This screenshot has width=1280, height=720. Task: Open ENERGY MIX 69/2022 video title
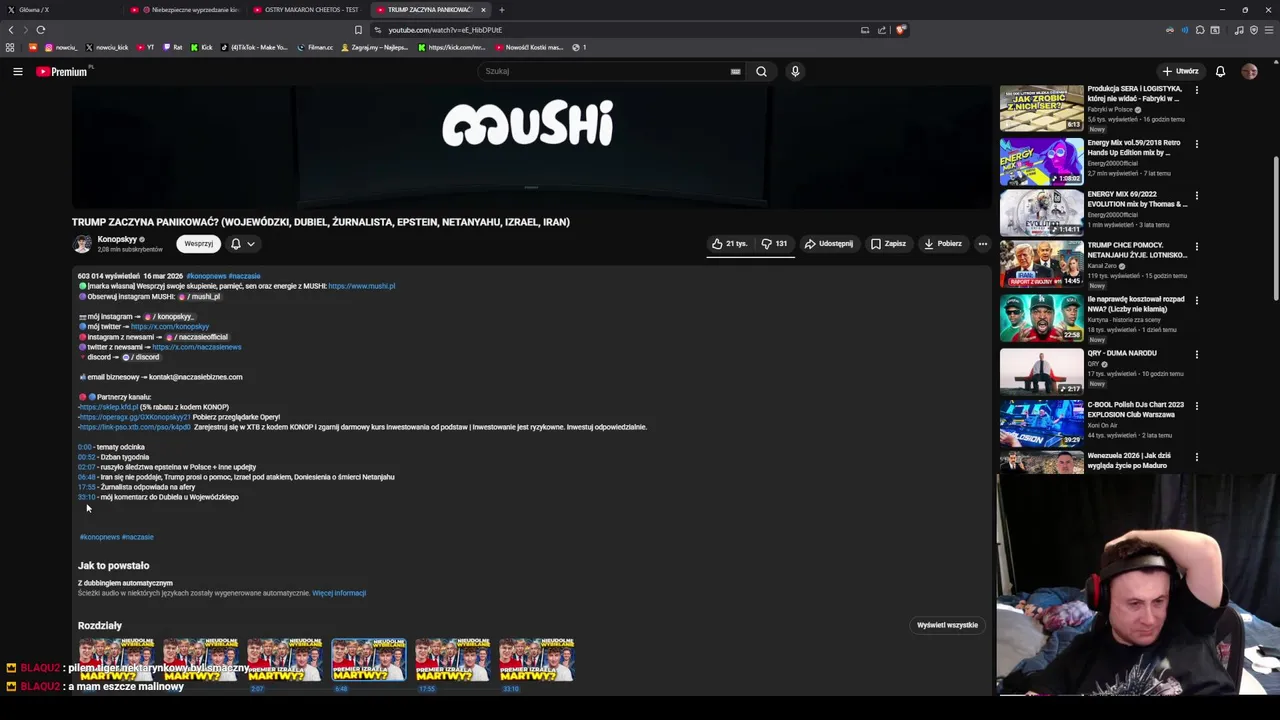tap(1137, 199)
